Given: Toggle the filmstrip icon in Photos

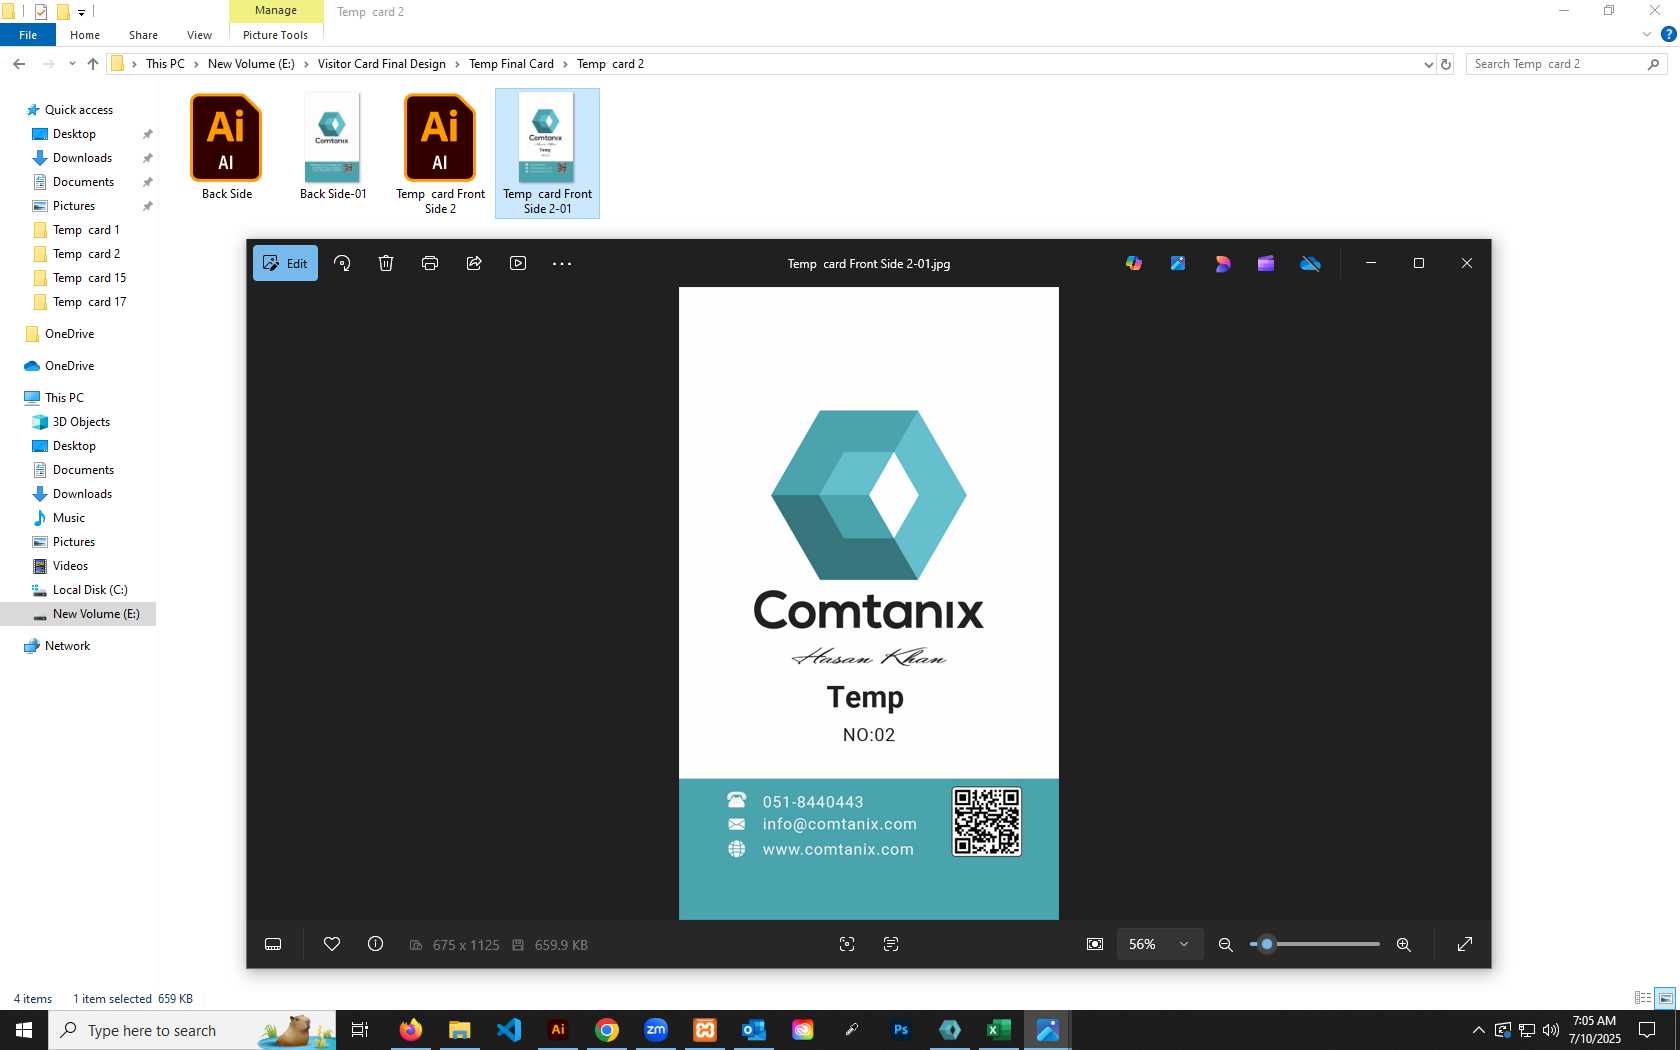Looking at the screenshot, I should click(x=273, y=944).
